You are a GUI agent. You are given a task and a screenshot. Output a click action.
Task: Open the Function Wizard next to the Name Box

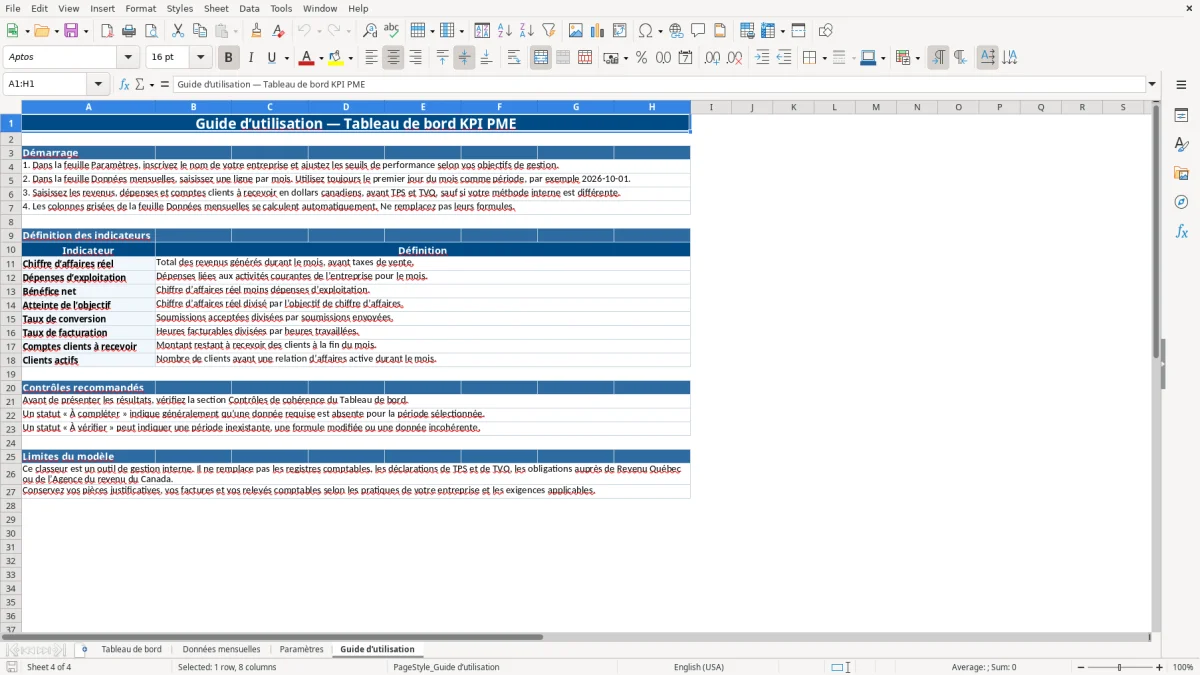[125, 84]
